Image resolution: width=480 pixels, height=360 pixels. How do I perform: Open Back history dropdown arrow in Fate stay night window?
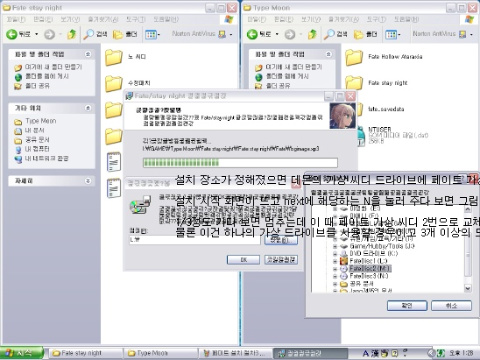37,34
